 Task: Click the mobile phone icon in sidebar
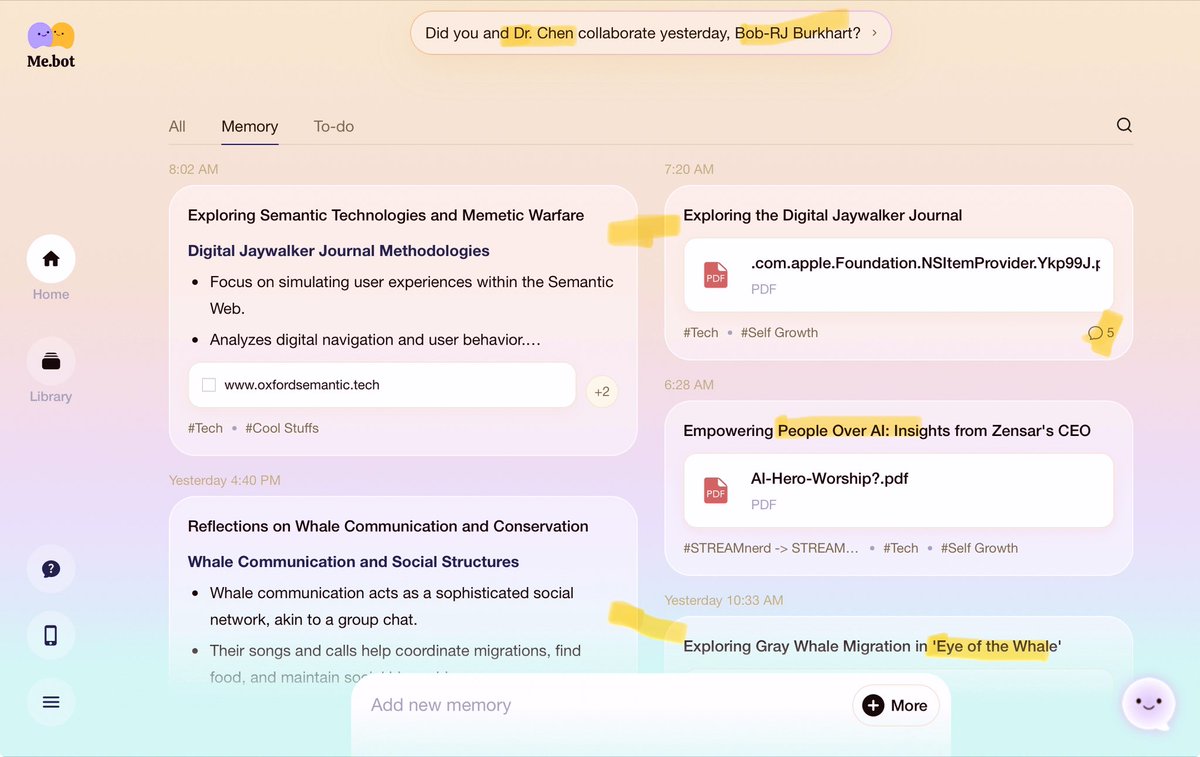(51, 635)
